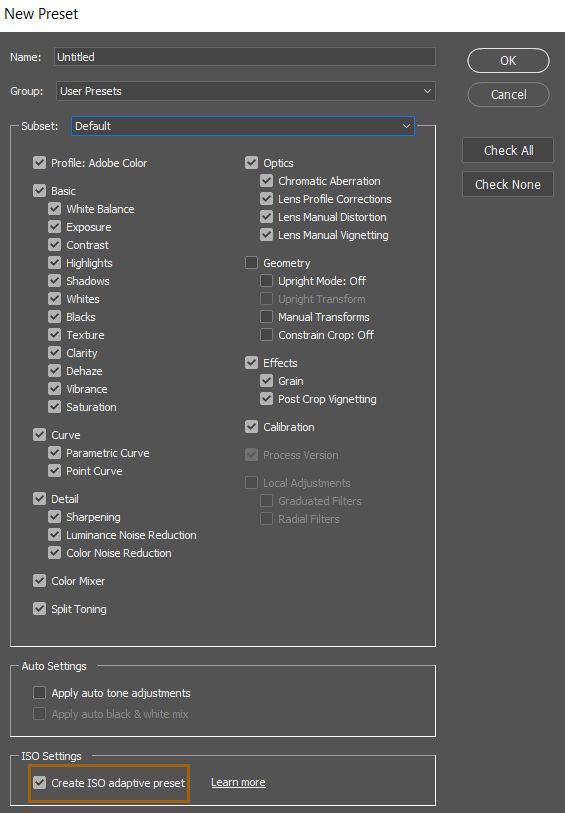The width and height of the screenshot is (565, 813).
Task: Click the Cancel button
Action: [508, 94]
